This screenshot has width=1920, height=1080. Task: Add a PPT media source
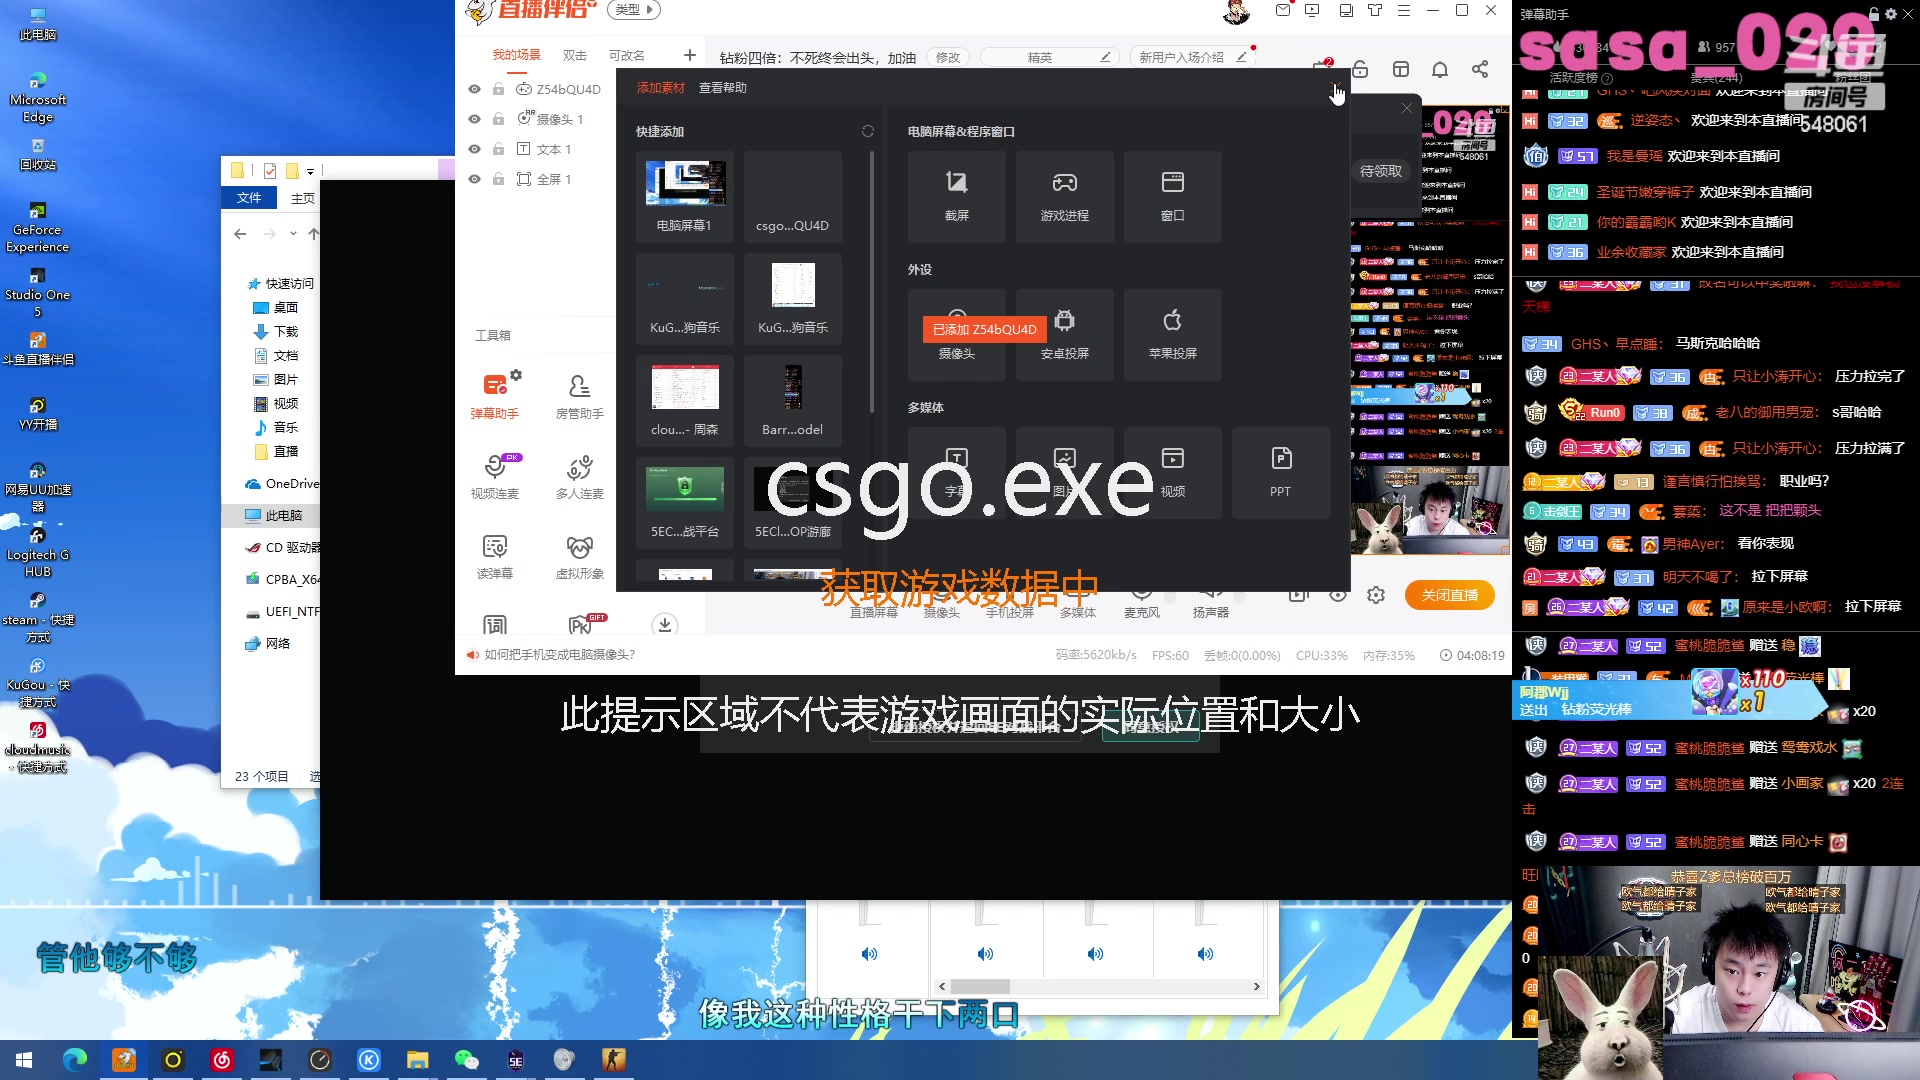pyautogui.click(x=1281, y=473)
